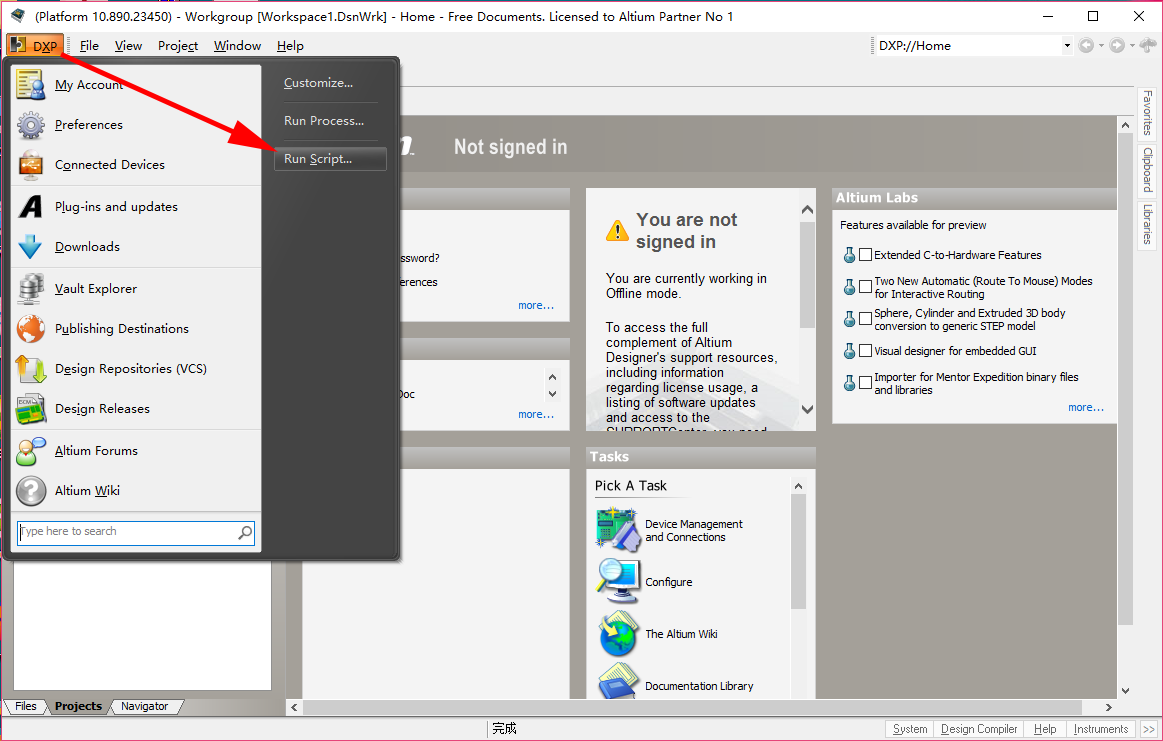Click flask icon beside Extended C-to-Hardware Features
This screenshot has width=1163, height=741.
(849, 255)
